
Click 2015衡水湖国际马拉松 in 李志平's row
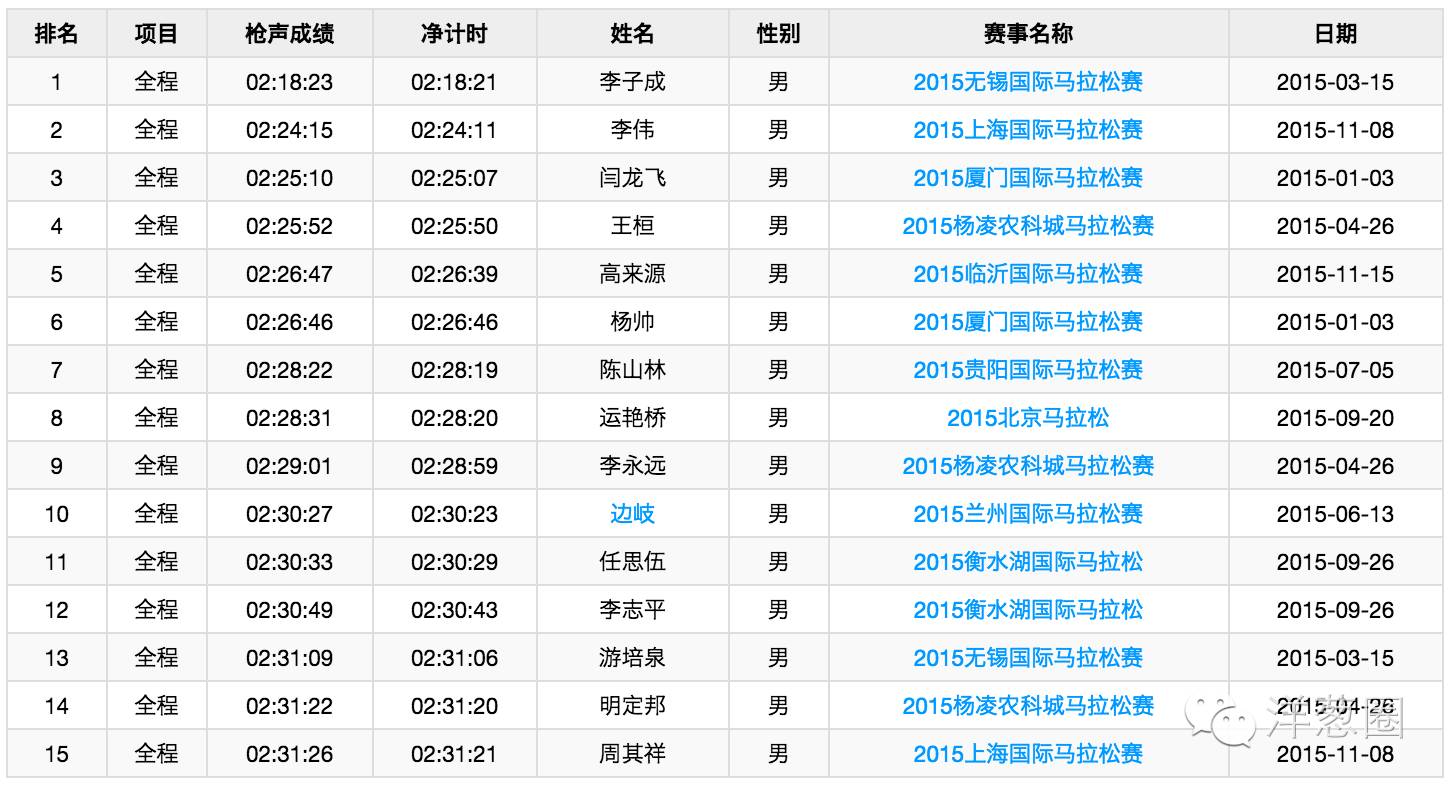pyautogui.click(x=1027, y=610)
